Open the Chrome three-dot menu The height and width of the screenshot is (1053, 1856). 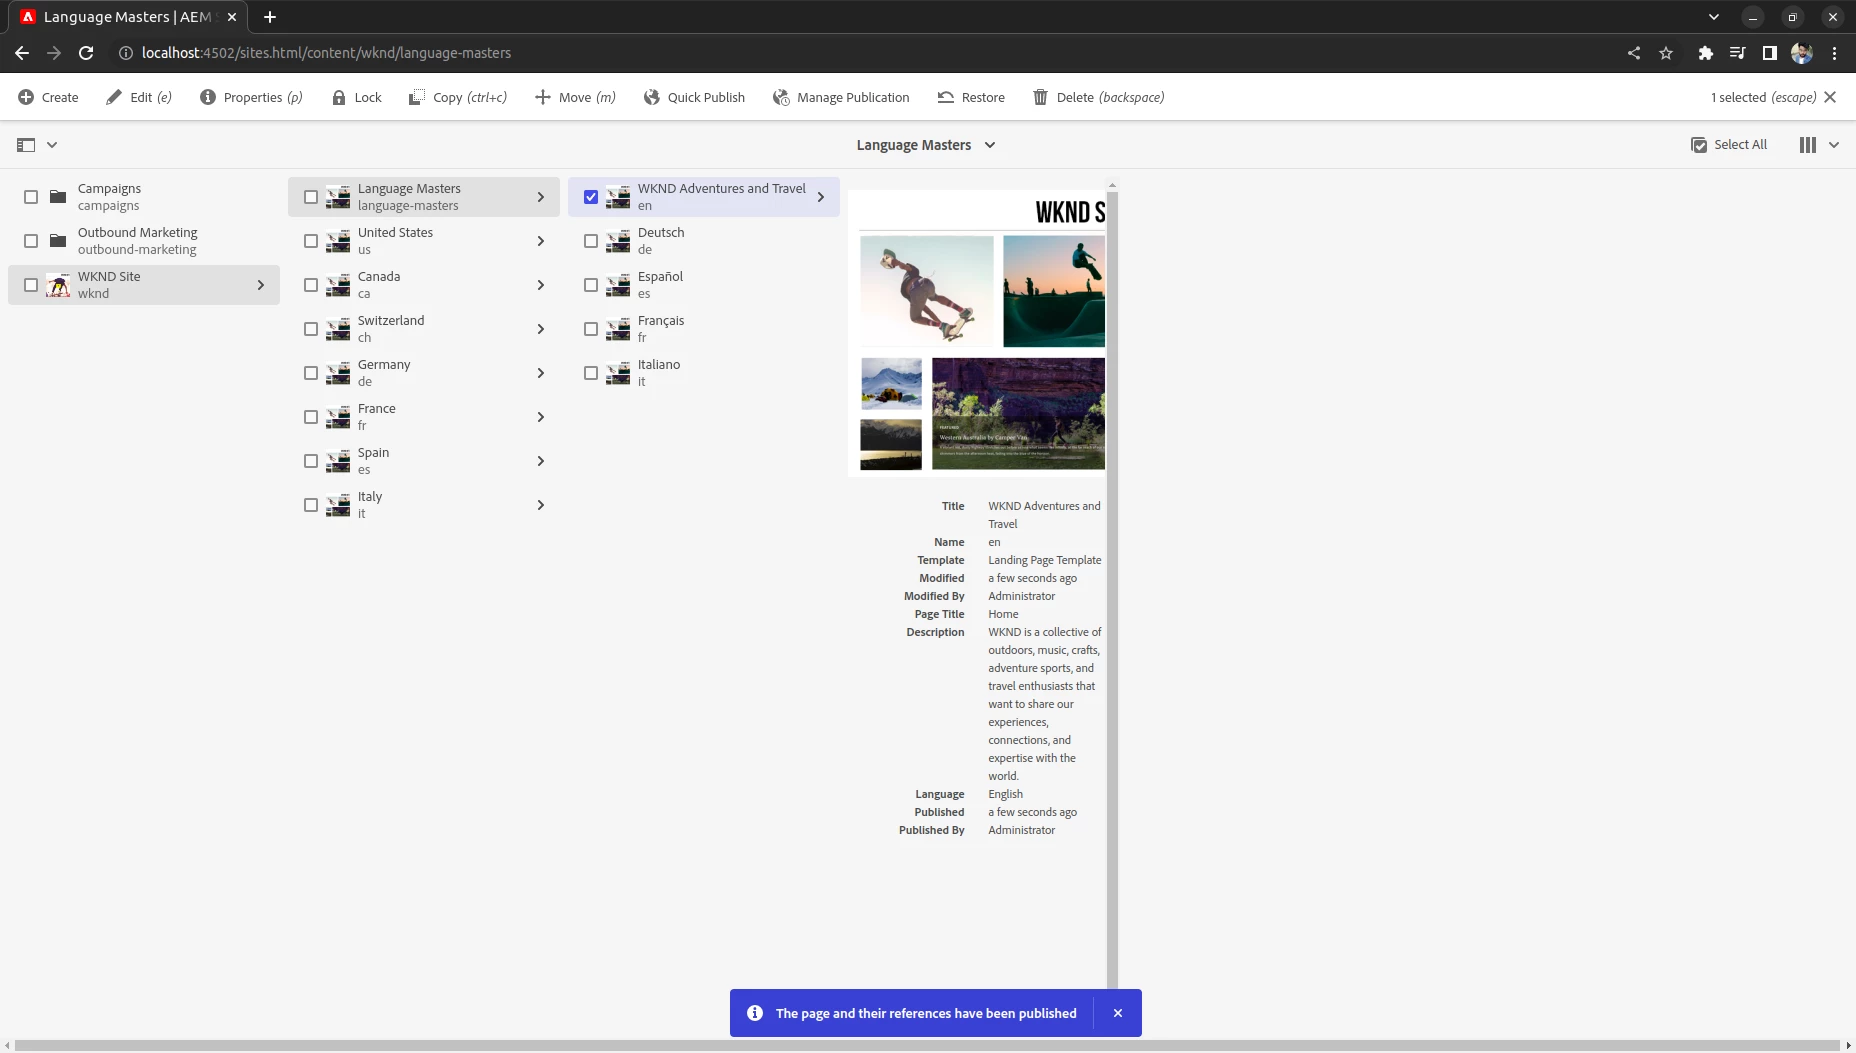click(1834, 53)
